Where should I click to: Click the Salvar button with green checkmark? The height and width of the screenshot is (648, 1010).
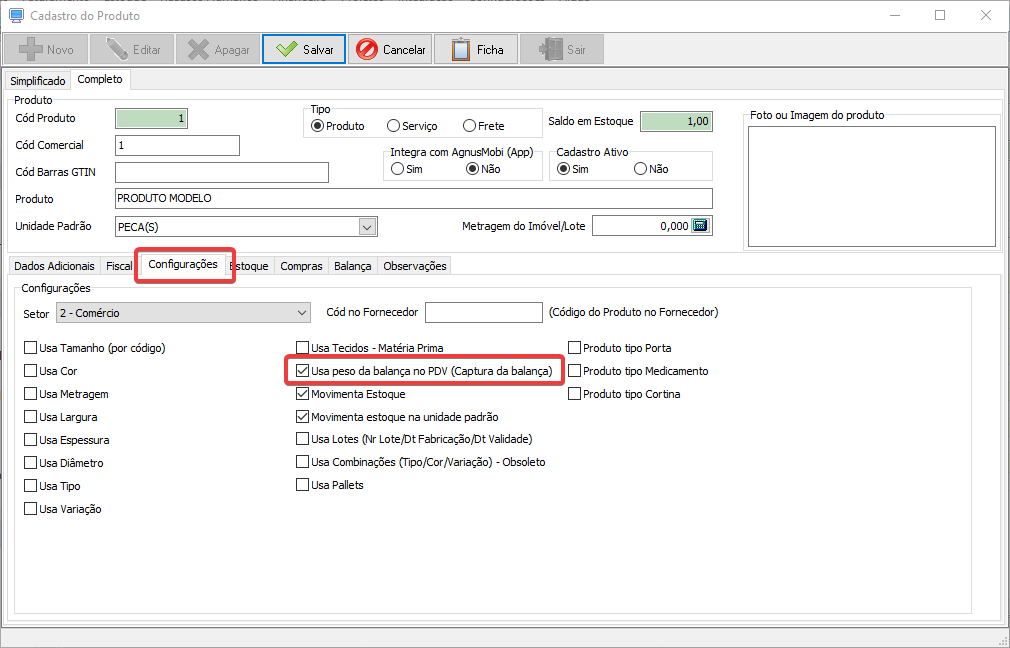[x=303, y=50]
